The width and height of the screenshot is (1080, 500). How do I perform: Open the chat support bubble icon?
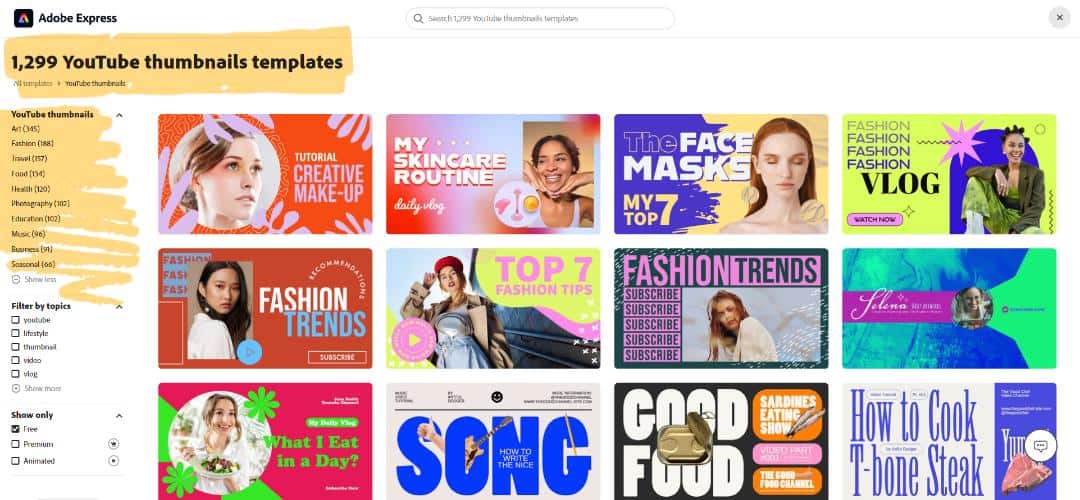(1040, 446)
